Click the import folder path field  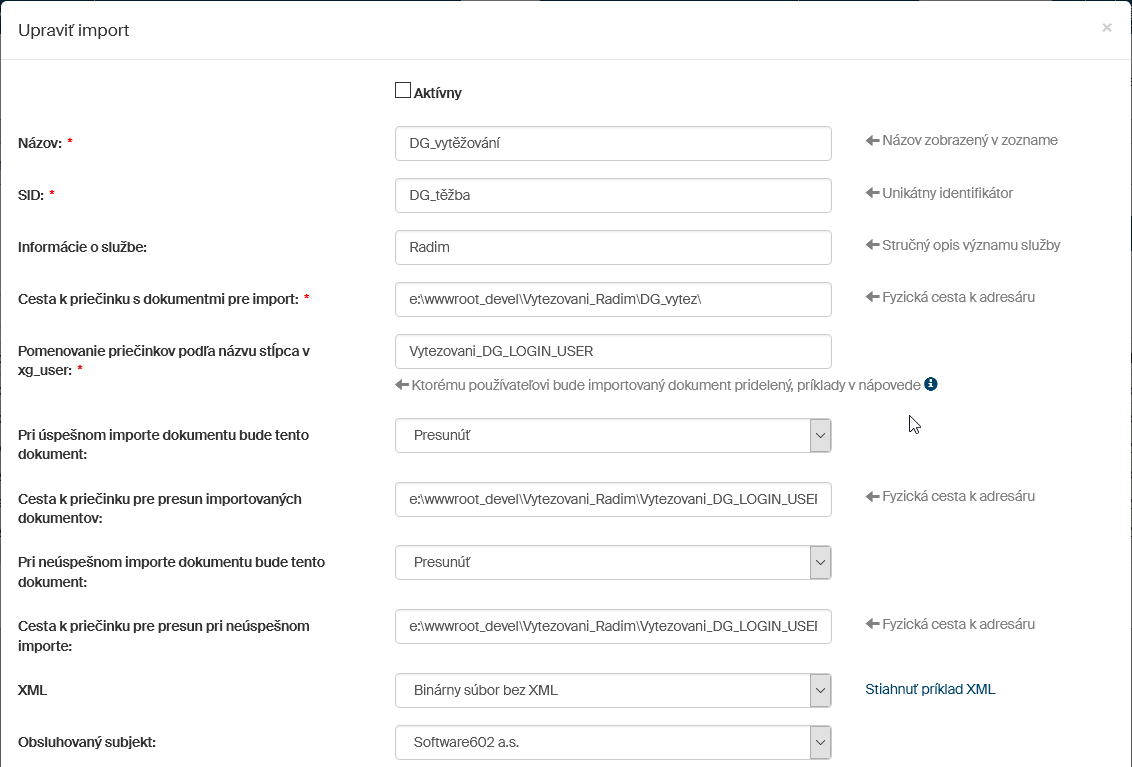click(613, 299)
